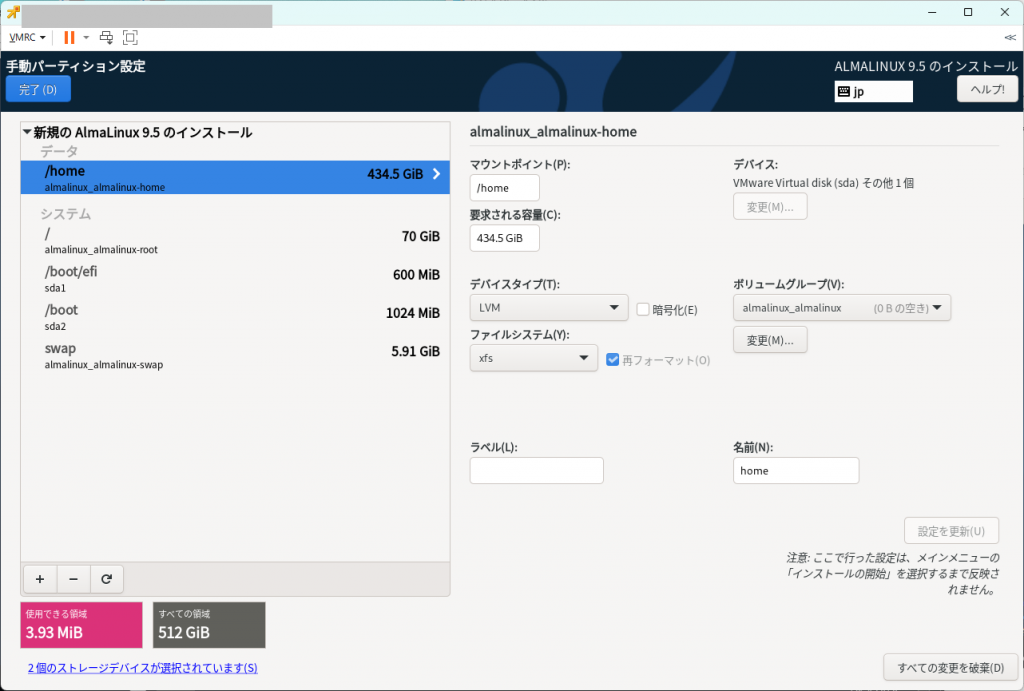Open the power options arrow beside pause
Screen dimensions: 1024x691
[86, 37]
